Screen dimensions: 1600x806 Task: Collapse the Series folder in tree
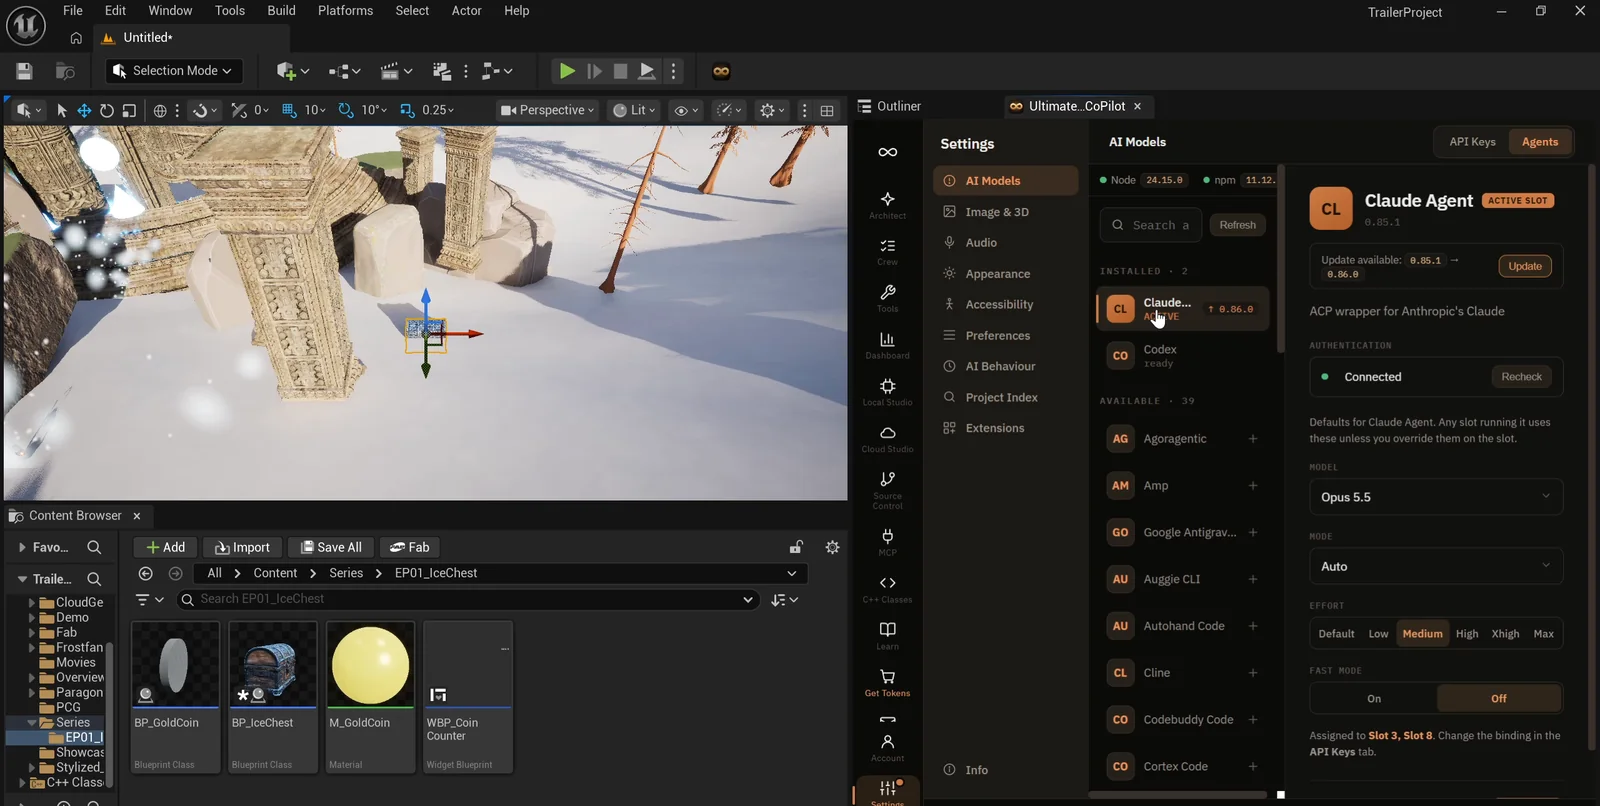coord(32,722)
